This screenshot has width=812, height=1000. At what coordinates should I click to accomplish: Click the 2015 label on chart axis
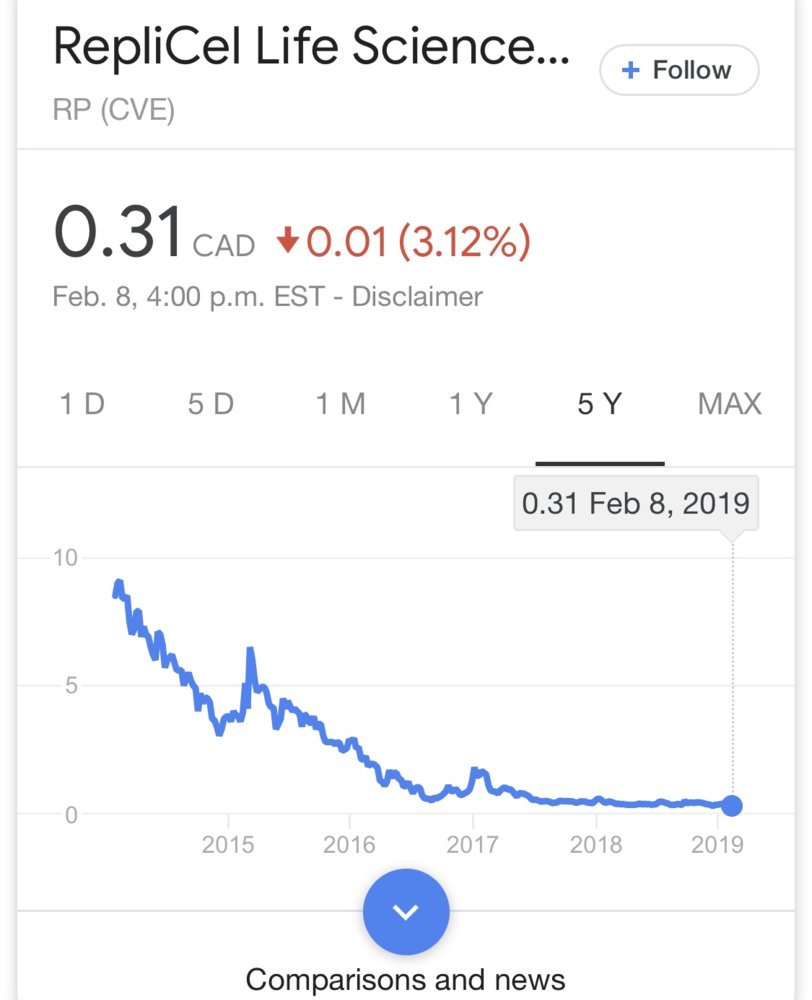coord(228,844)
